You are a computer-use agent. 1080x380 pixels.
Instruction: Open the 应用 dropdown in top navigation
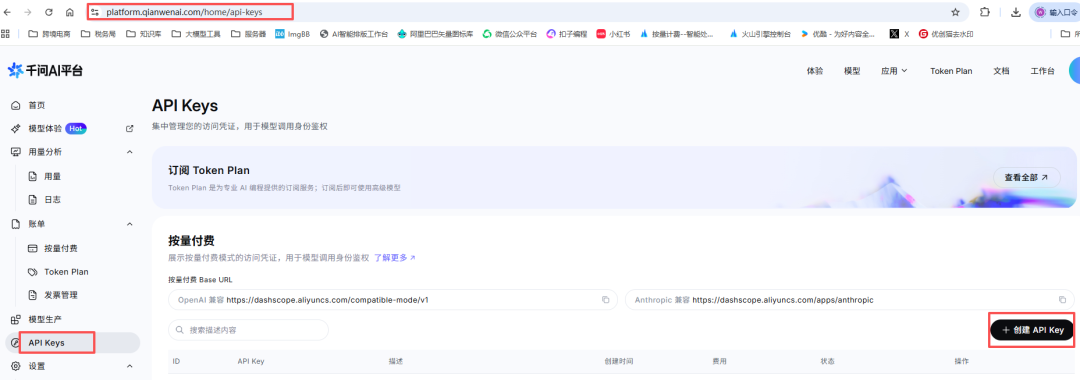(894, 71)
